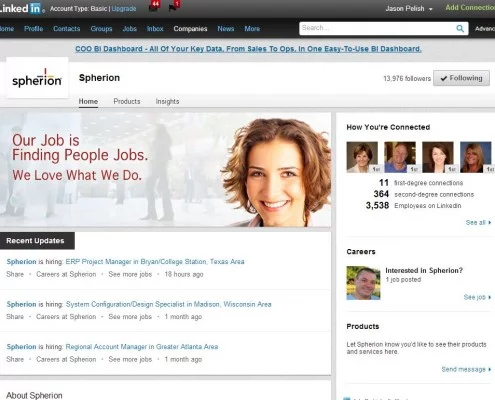Click See all connections link

click(x=478, y=222)
